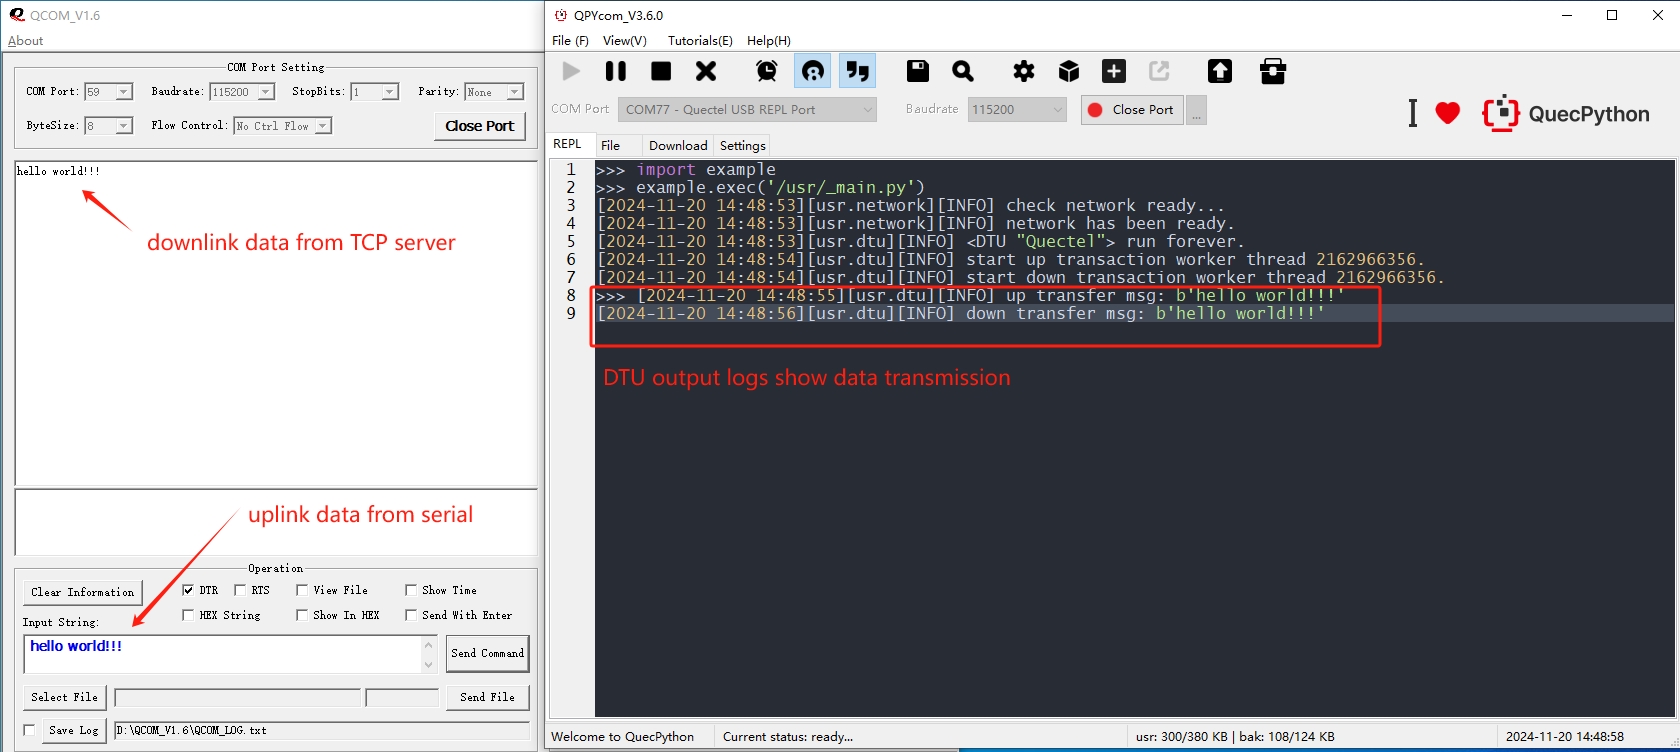
Task: Click status bar 'usr: 300/380 KB | bak: 108/124 KB'
Action: [x=1235, y=737]
